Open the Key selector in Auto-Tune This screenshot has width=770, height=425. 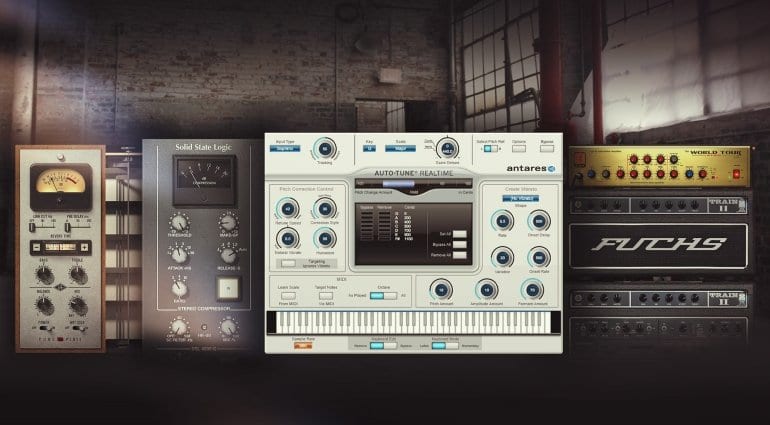pyautogui.click(x=369, y=148)
